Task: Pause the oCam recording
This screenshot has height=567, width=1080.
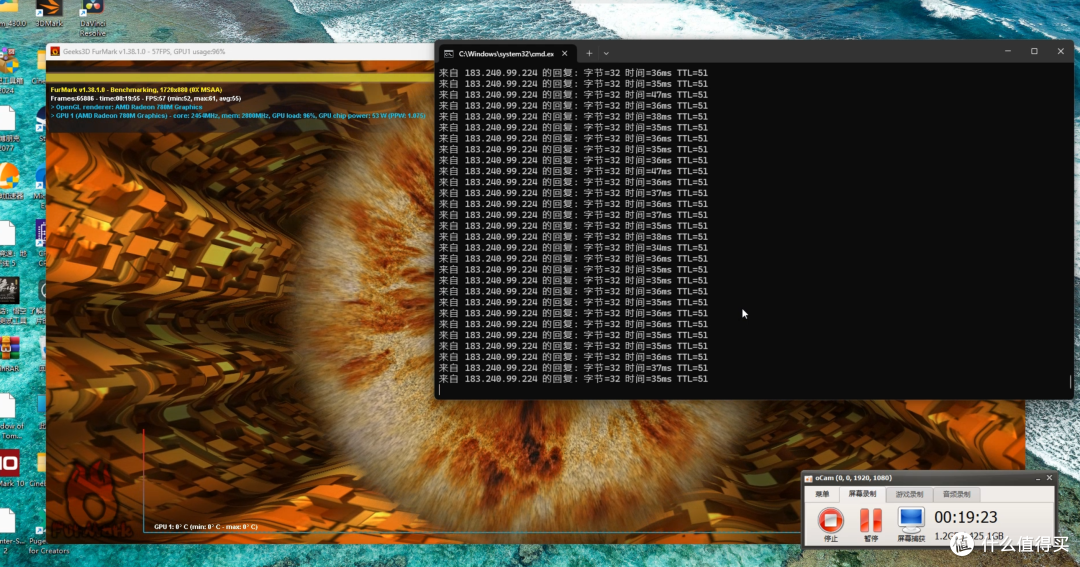Action: [x=871, y=520]
